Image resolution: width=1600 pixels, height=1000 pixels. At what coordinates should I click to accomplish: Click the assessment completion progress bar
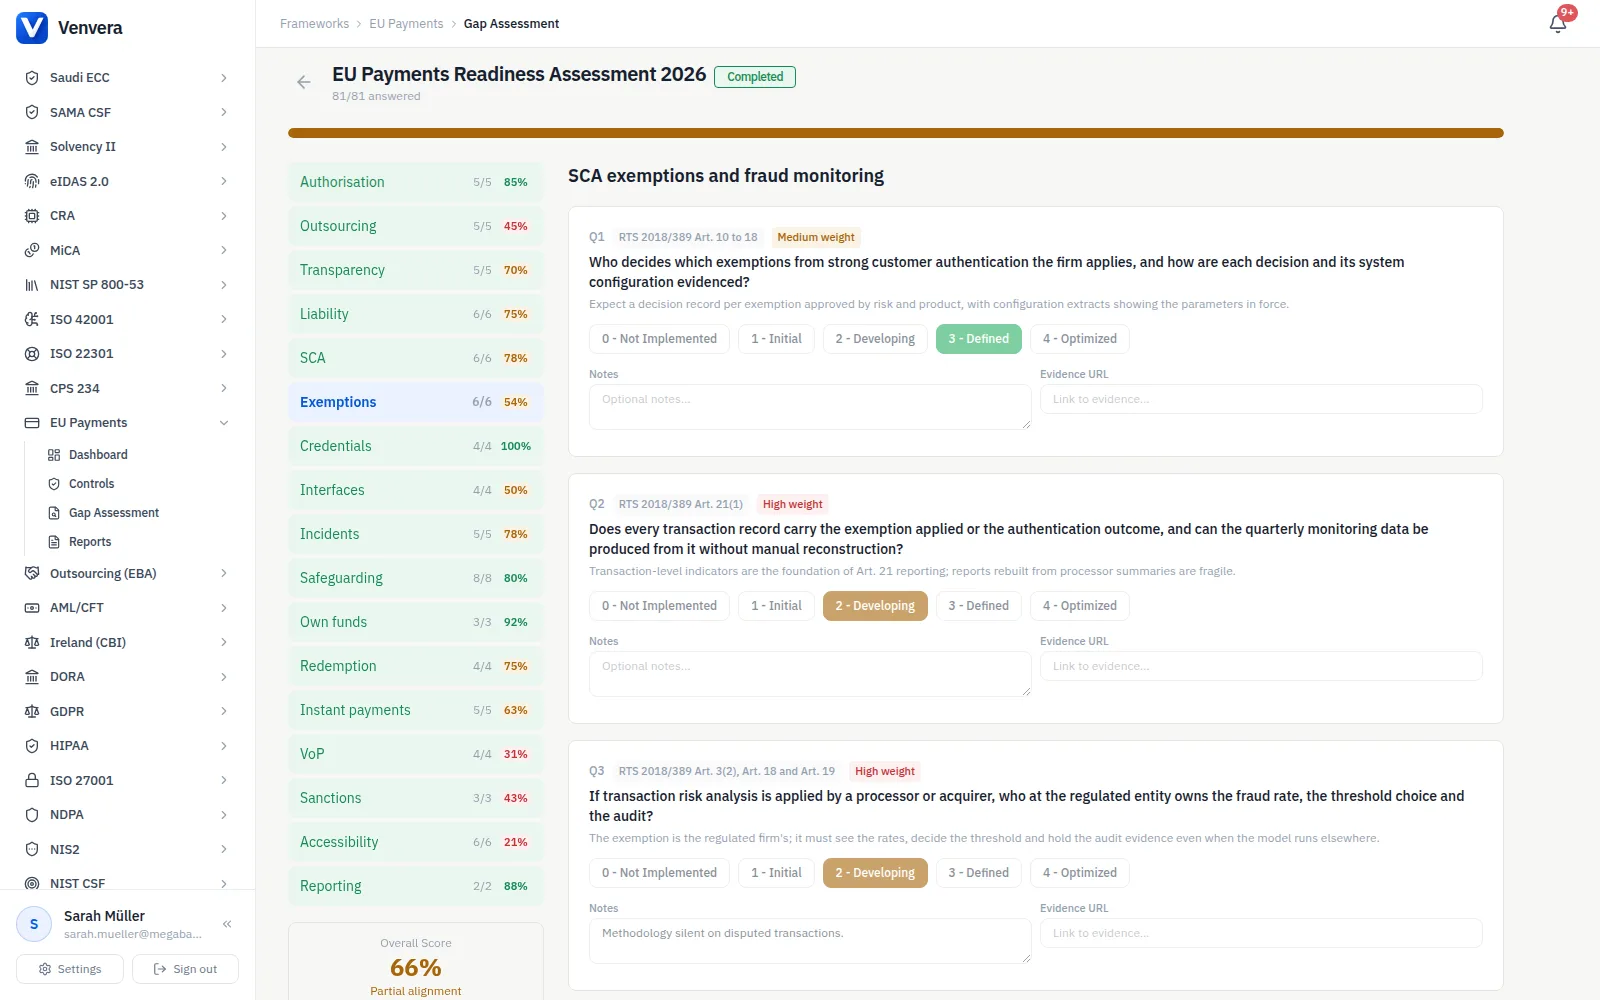[x=896, y=133]
